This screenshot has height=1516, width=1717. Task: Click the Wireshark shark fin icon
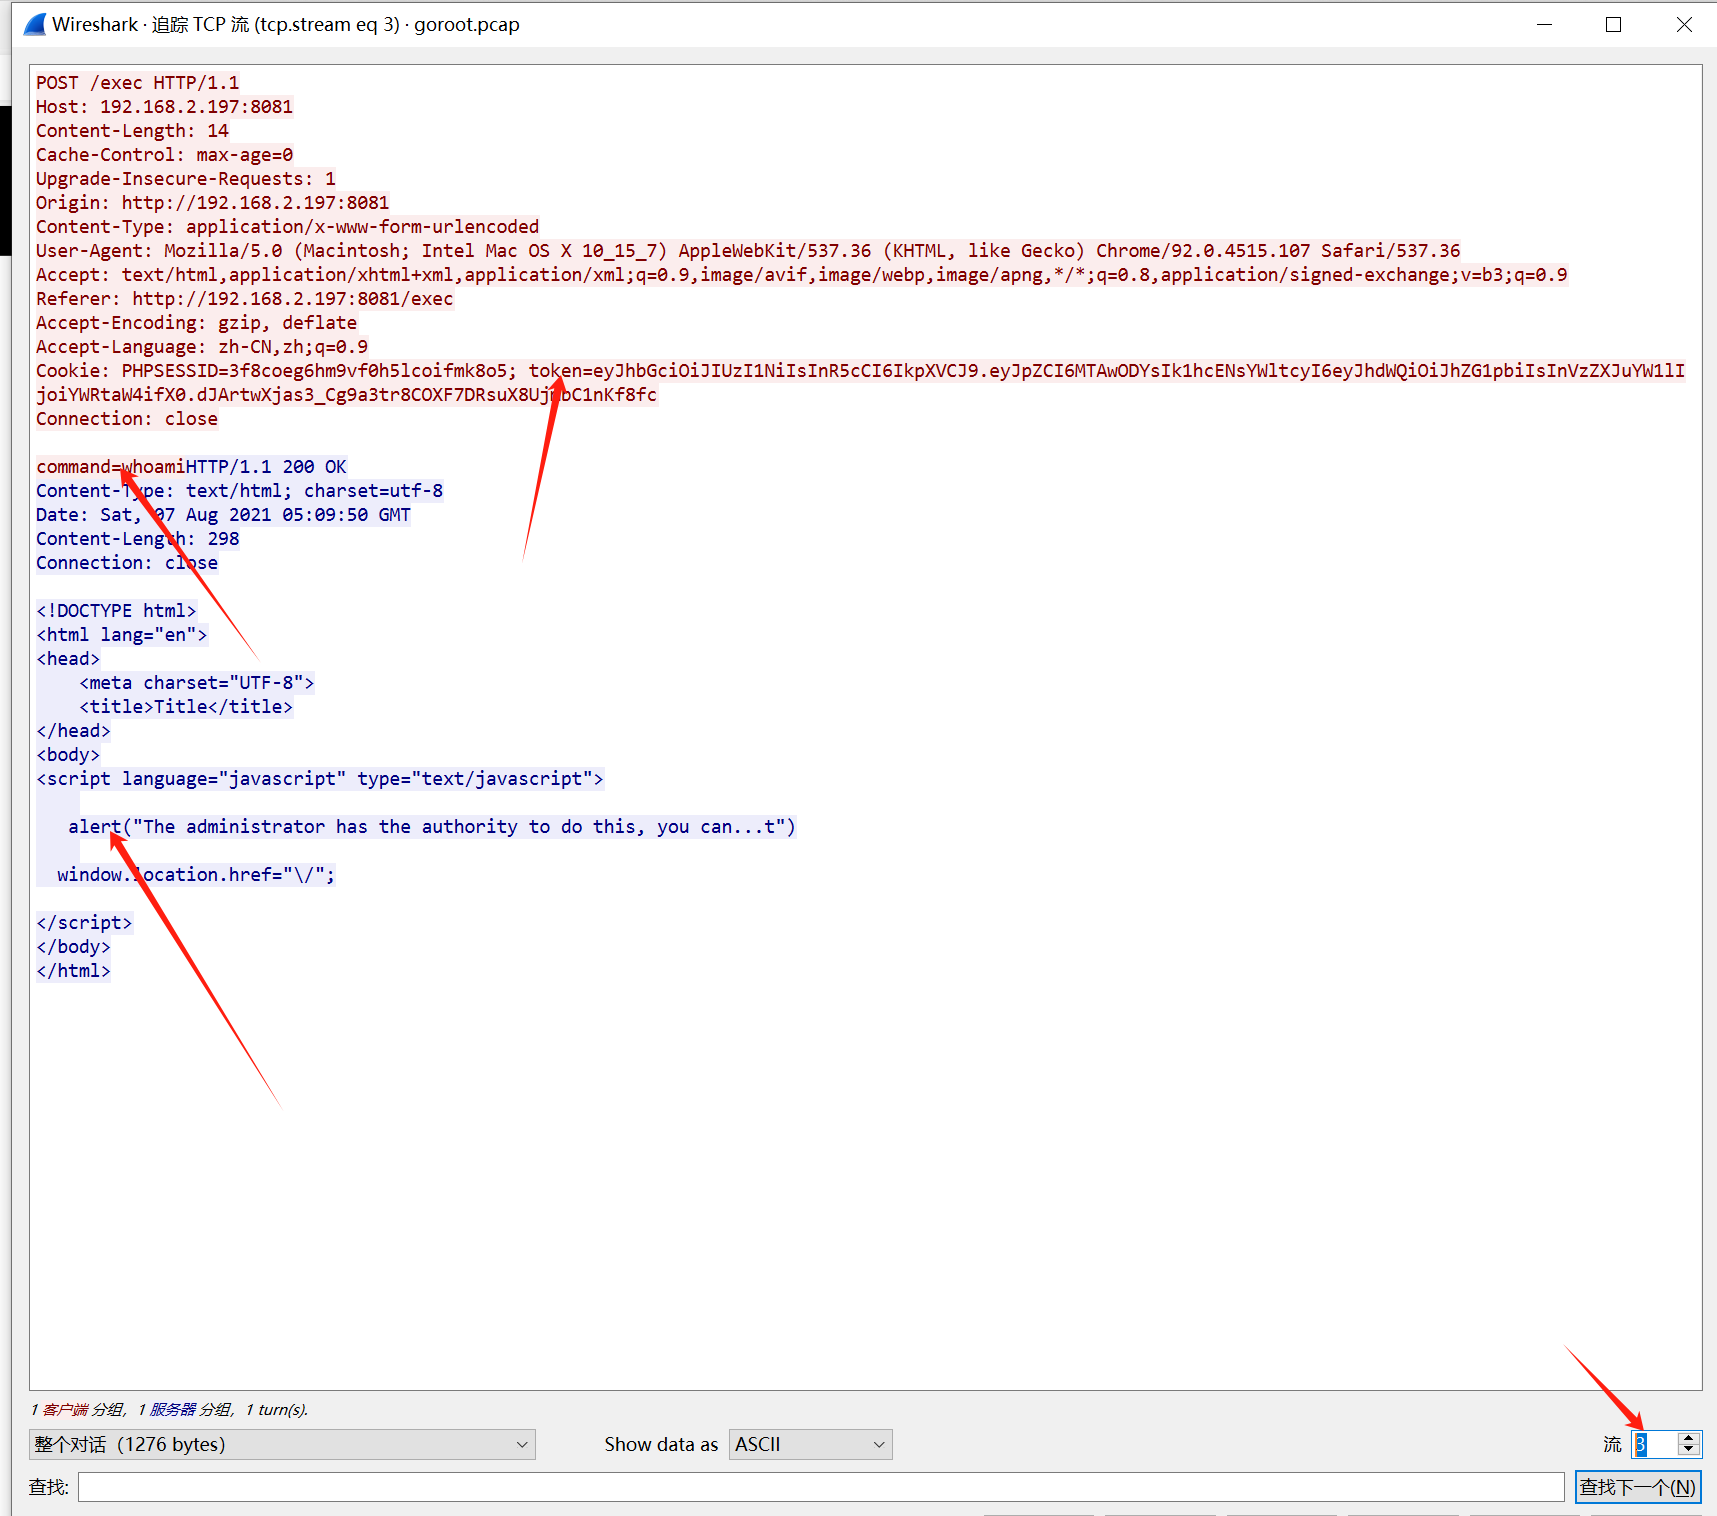(34, 24)
